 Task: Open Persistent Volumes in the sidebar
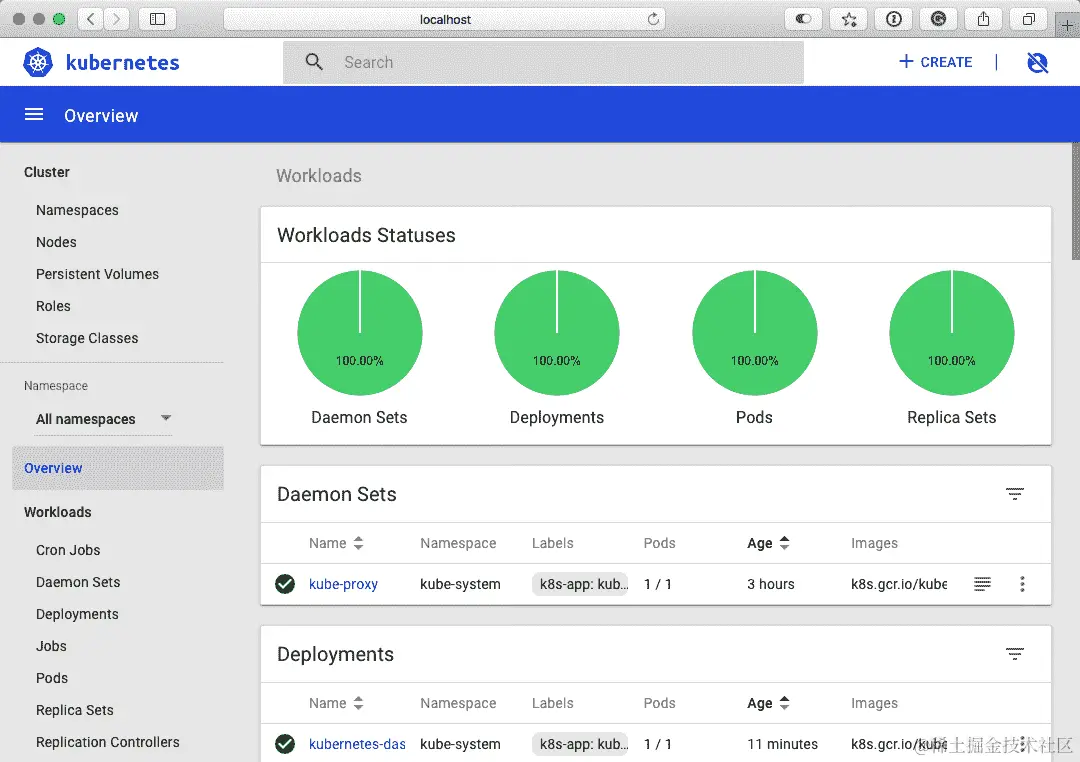coord(97,274)
